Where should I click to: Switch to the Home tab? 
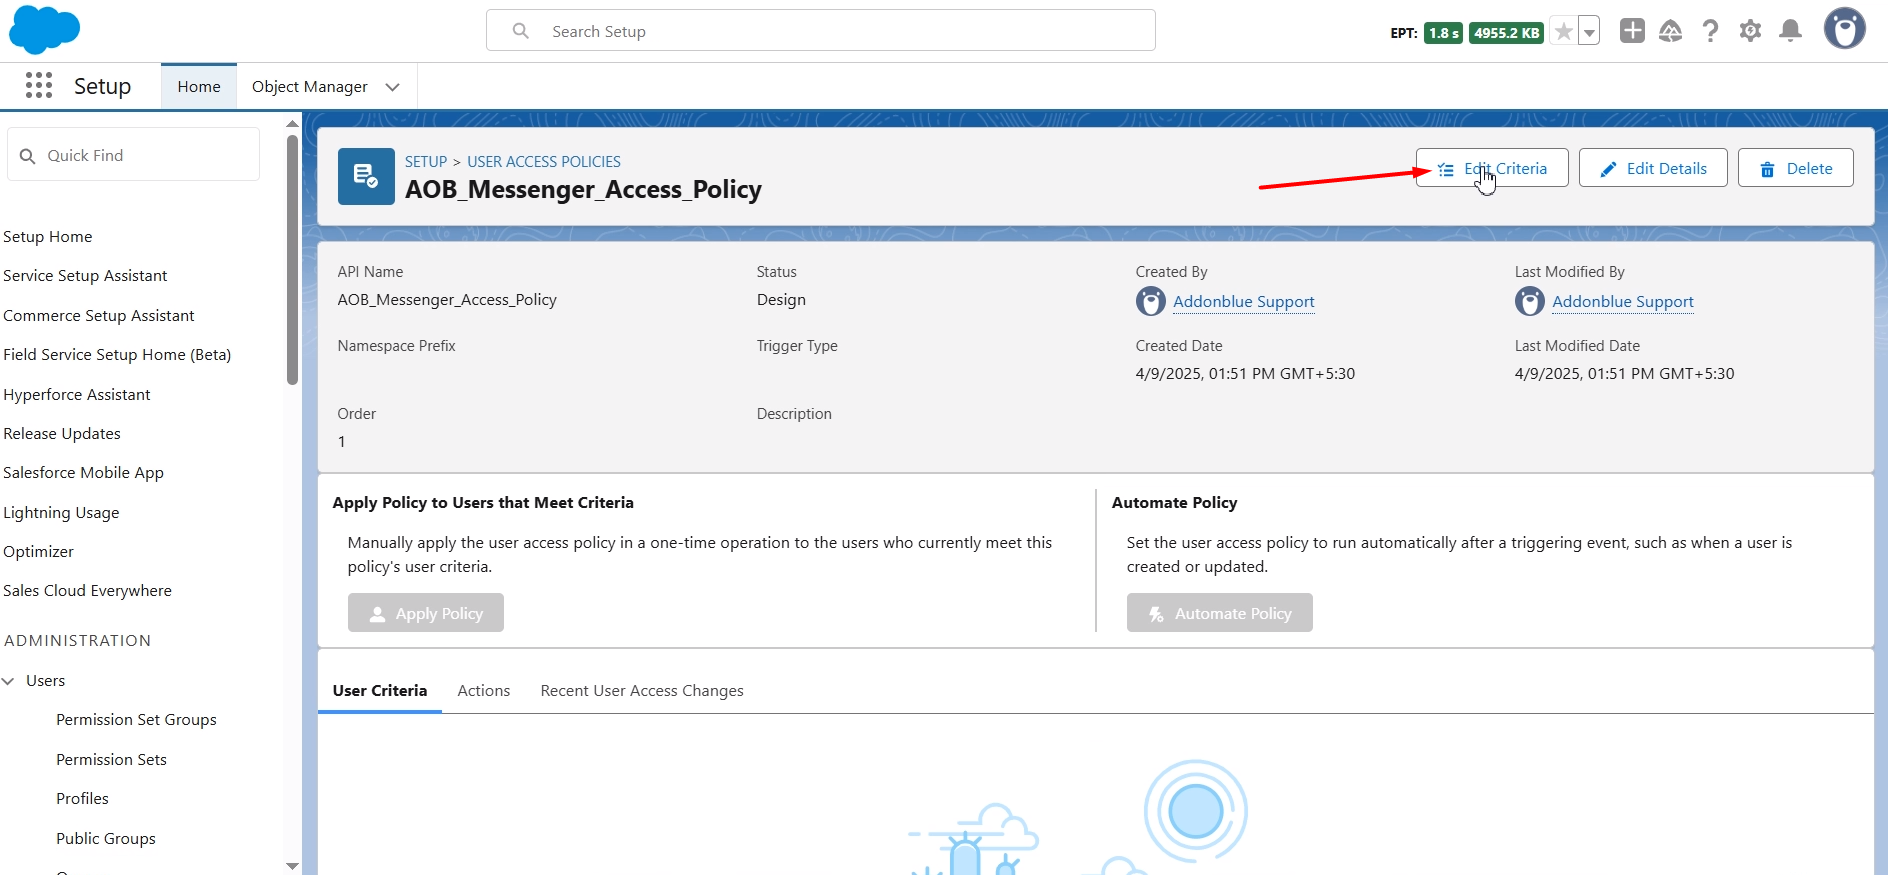(x=199, y=87)
